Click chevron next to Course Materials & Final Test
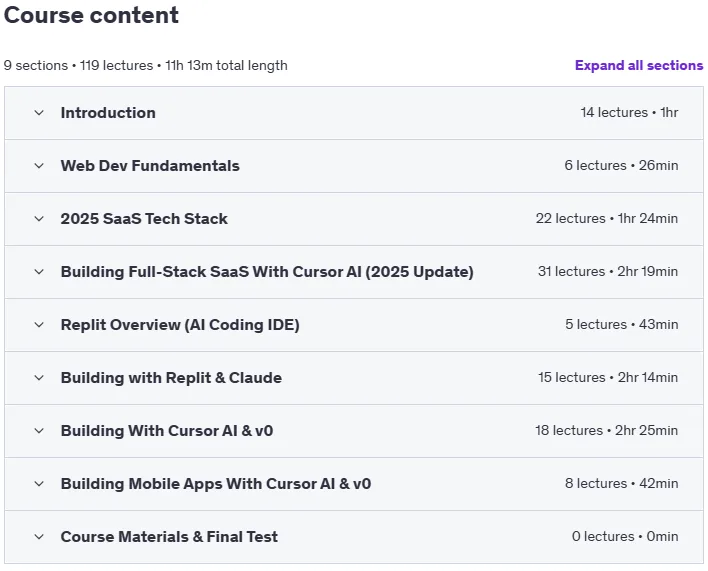 click(x=39, y=537)
